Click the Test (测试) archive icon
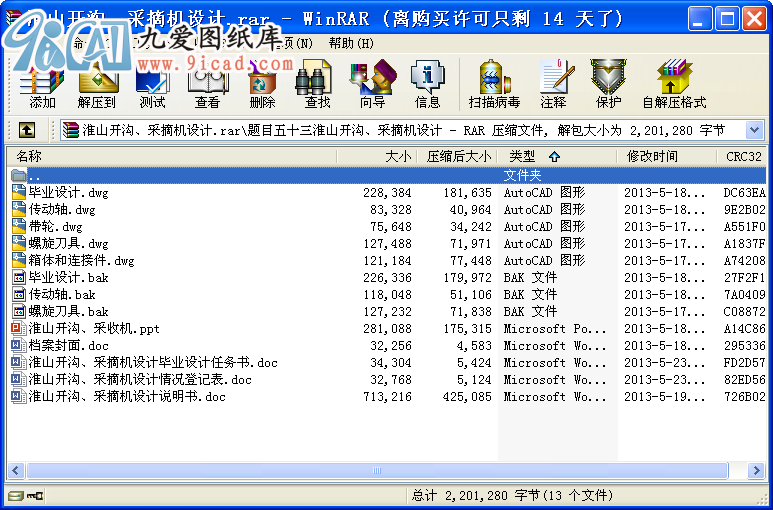The image size is (773, 510). coord(152,84)
